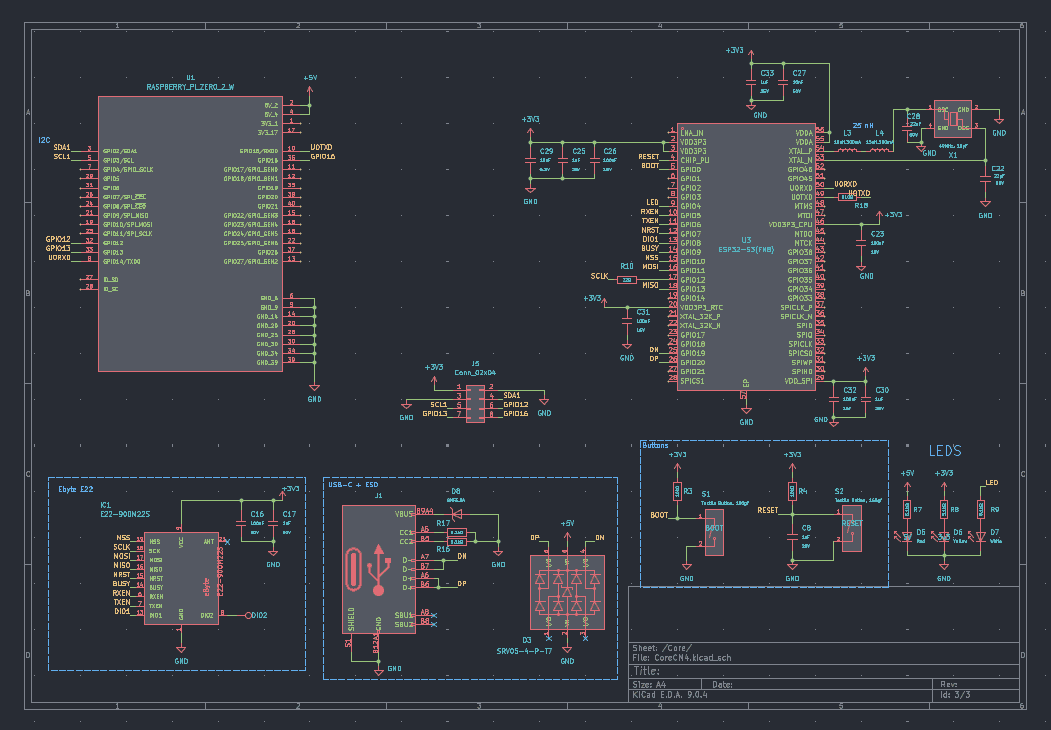This screenshot has height=730, width=1051.
Task: Select the E22-900N22S module symbol
Action: point(181,579)
